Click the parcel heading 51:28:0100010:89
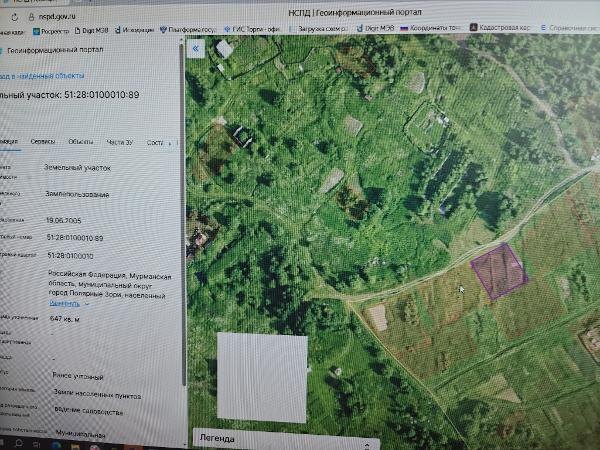Screen dimensions: 600x450 tap(102, 95)
